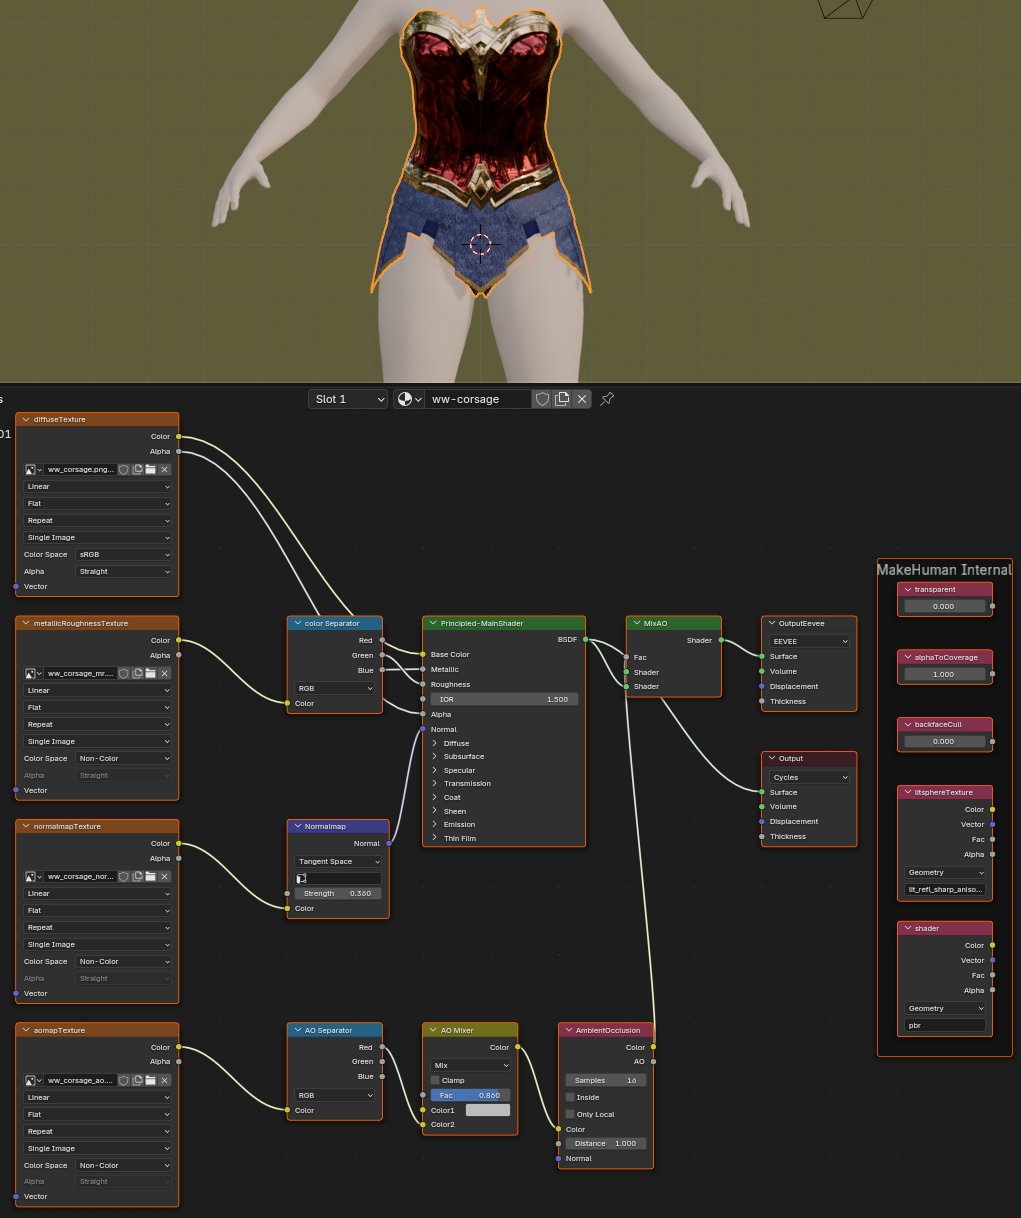Open material browser sphere icon
1021x1218 pixels.
coord(406,399)
